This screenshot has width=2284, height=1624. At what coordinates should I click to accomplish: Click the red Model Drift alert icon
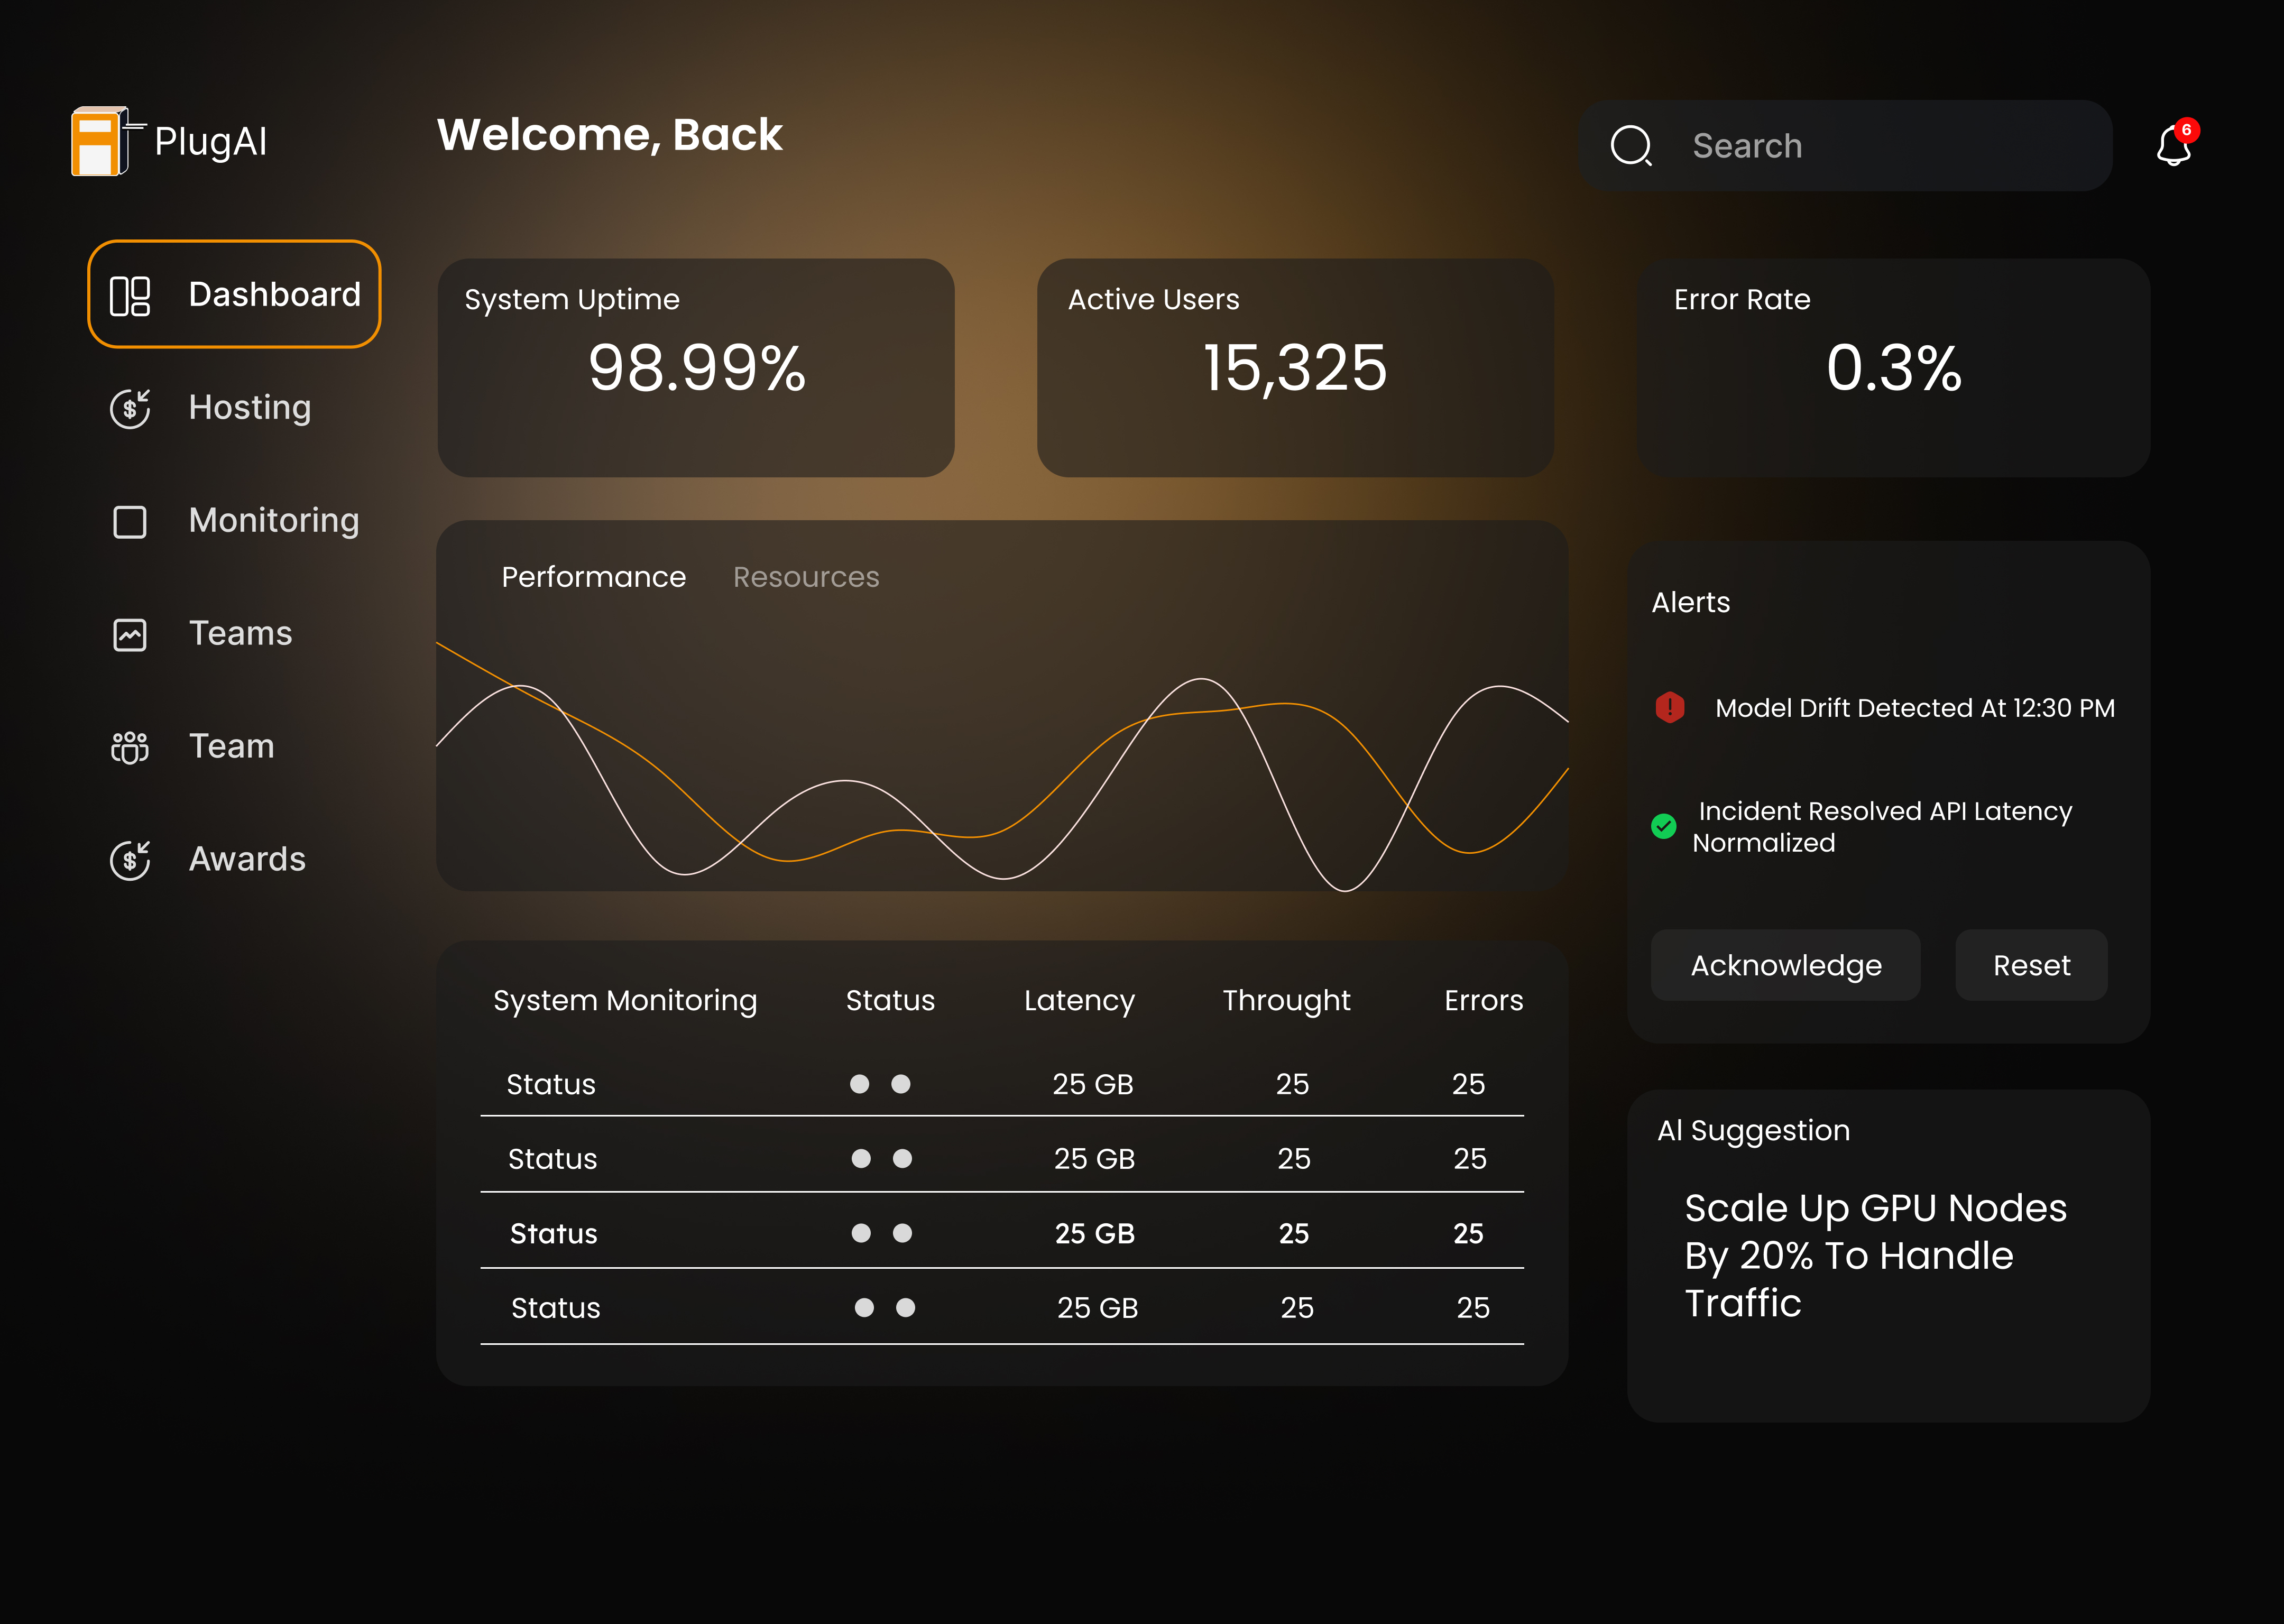click(1669, 708)
